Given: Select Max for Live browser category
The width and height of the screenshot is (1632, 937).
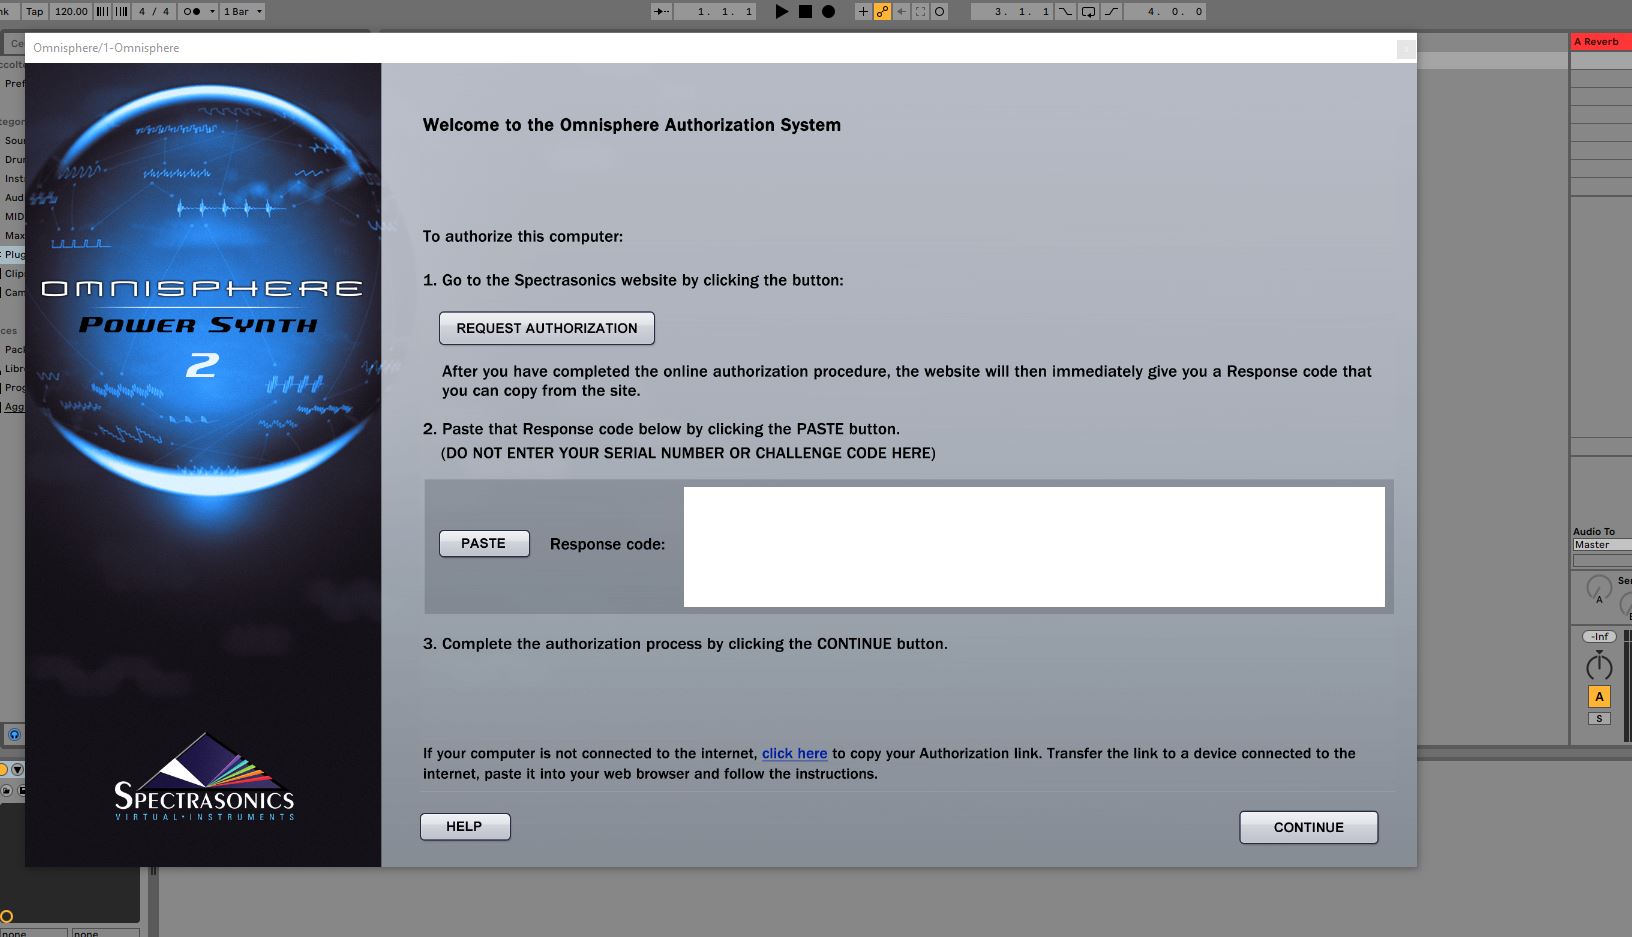Looking at the screenshot, I should [x=14, y=235].
